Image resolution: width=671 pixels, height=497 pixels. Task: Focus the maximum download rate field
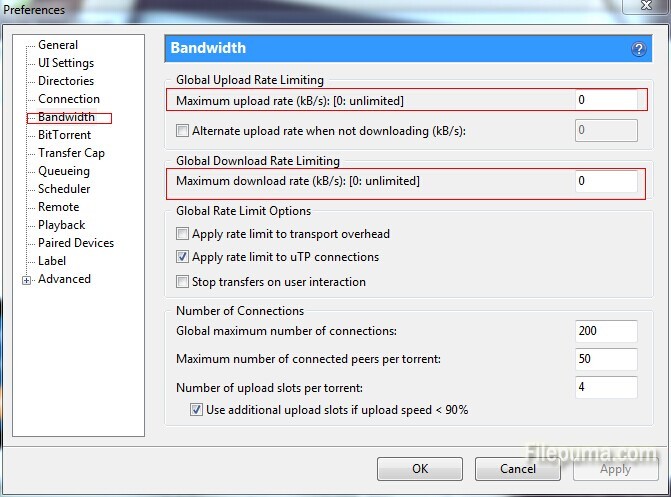tap(606, 181)
